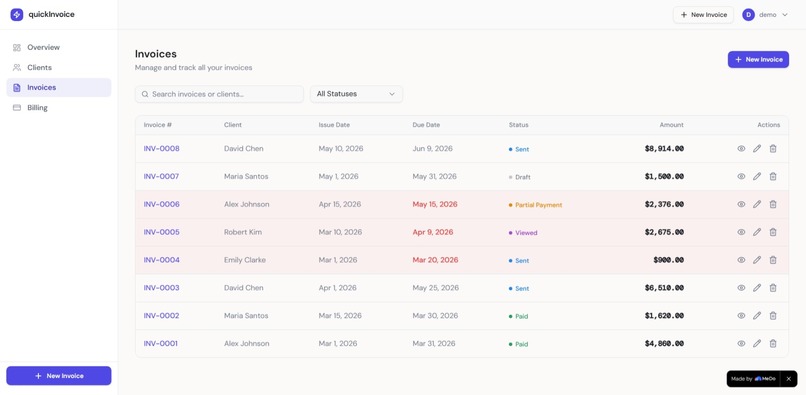Image resolution: width=806 pixels, height=395 pixels.
Task: Click client name Emily Clarke
Action: coord(245,260)
